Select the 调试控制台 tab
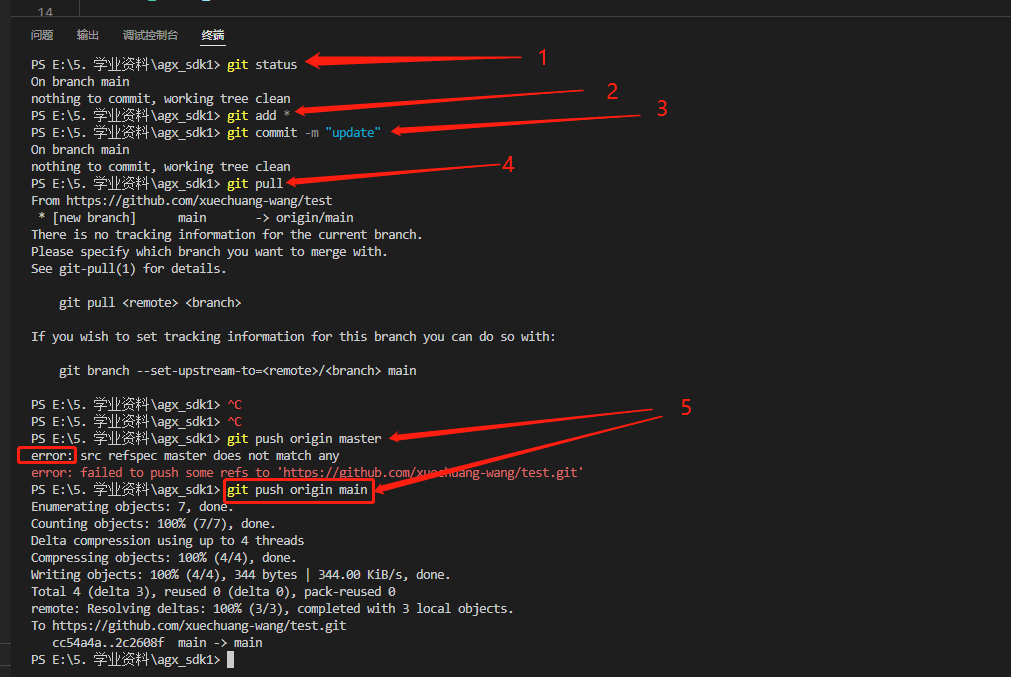 (150, 35)
